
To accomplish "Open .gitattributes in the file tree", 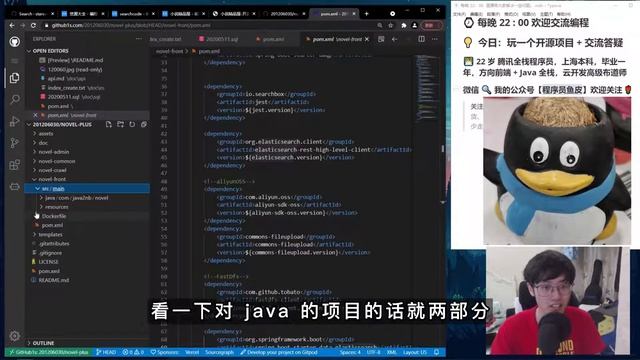I will [x=54, y=244].
